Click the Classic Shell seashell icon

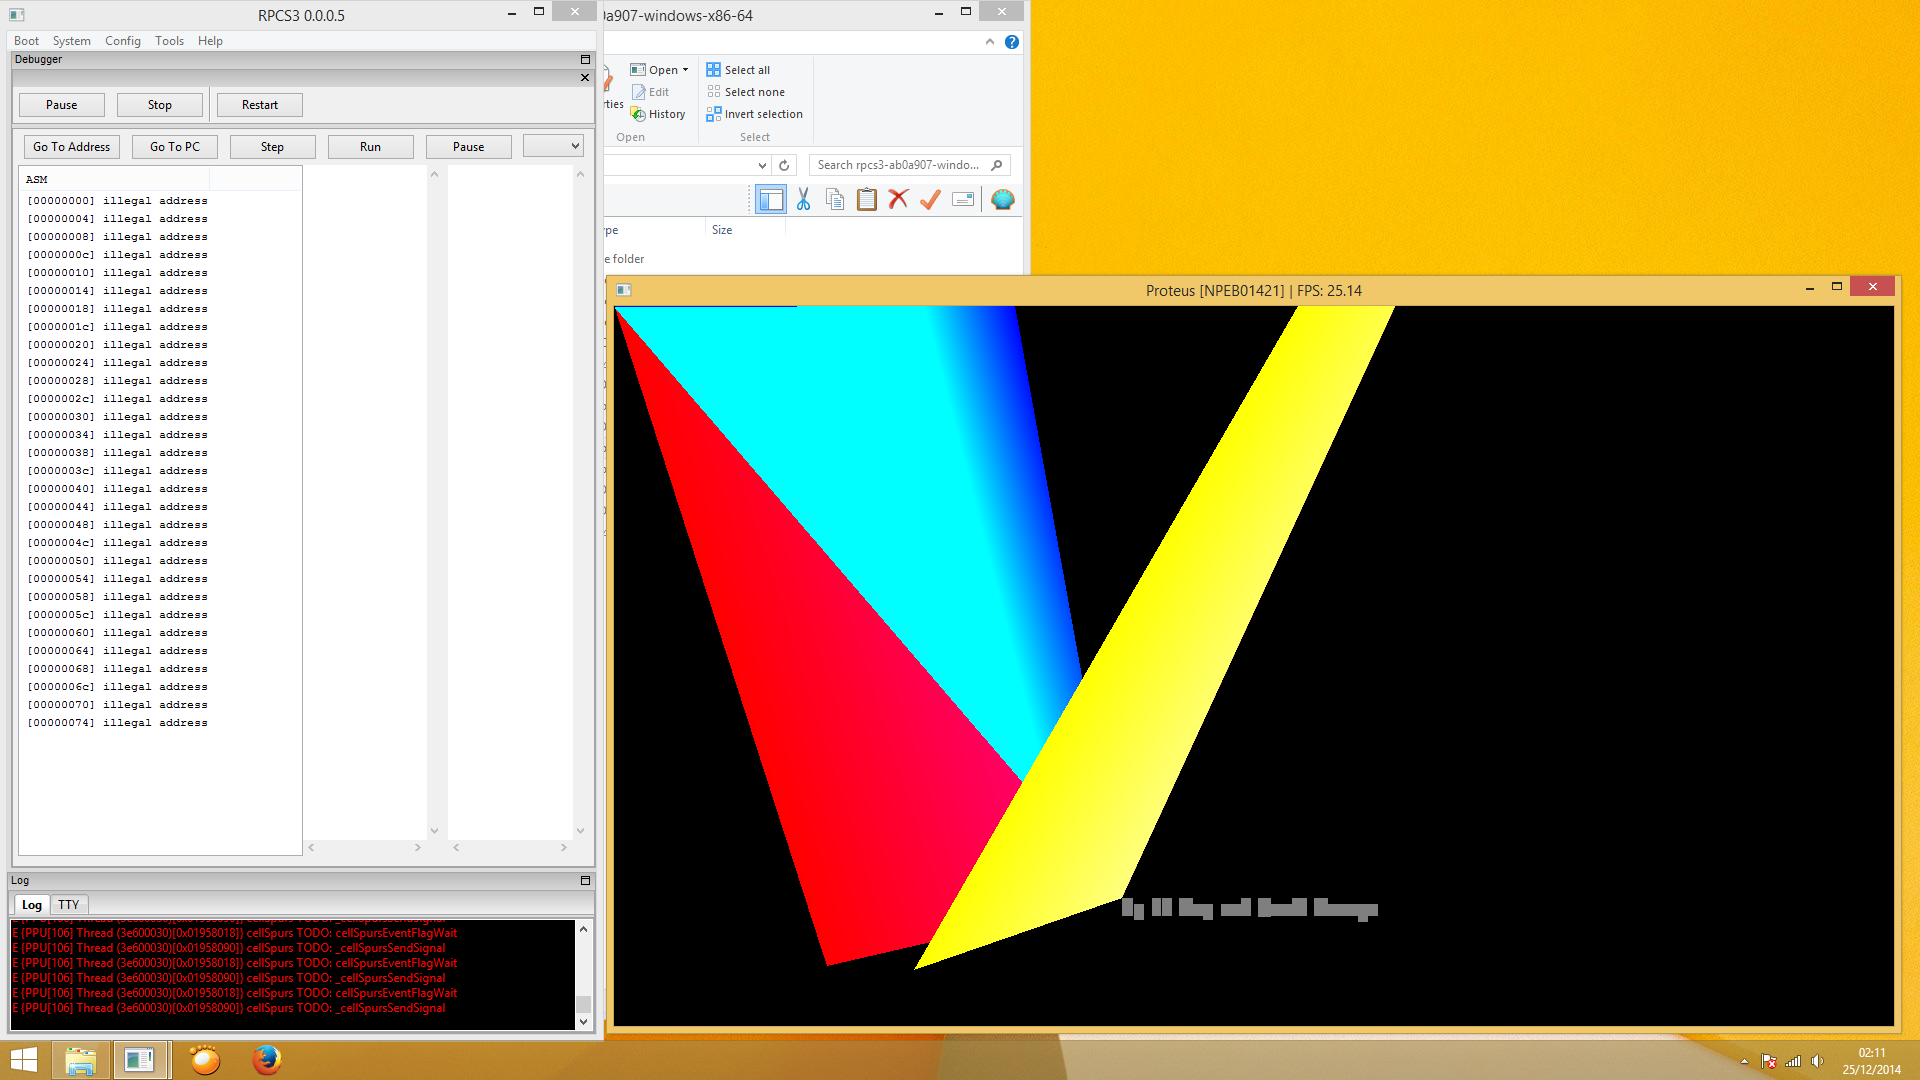point(1003,200)
